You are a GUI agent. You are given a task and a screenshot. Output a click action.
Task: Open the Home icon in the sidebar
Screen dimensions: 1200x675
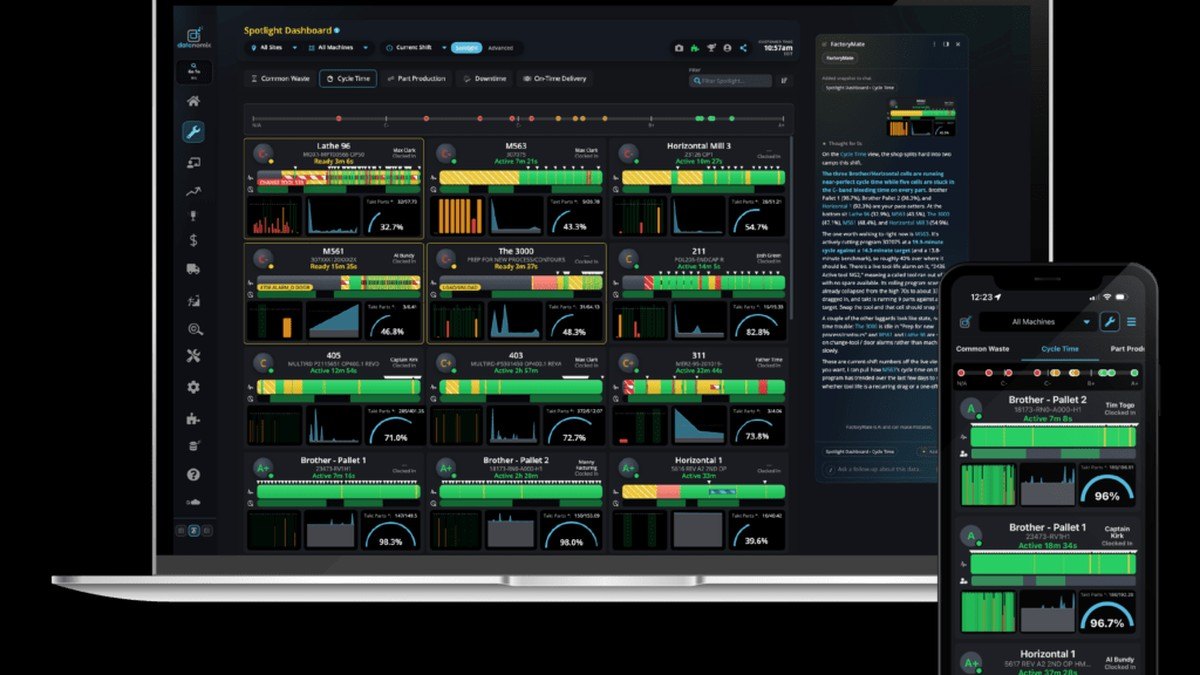coord(193,101)
